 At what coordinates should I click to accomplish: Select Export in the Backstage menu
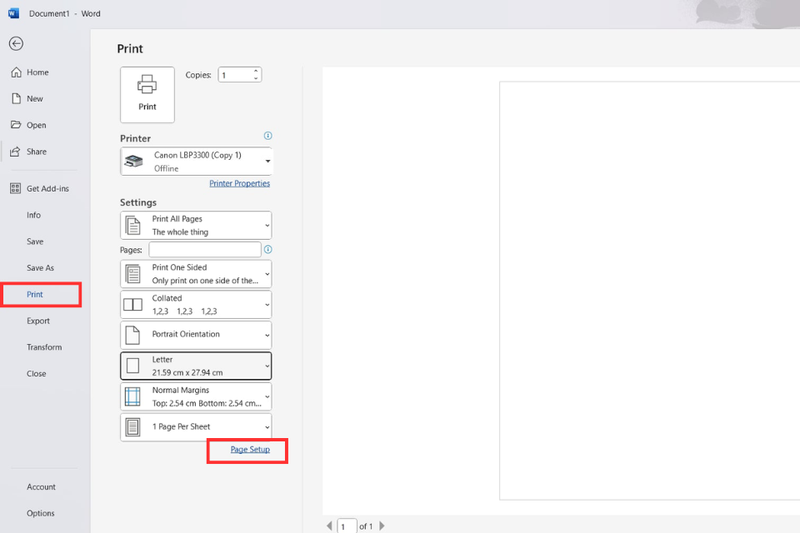tap(38, 321)
